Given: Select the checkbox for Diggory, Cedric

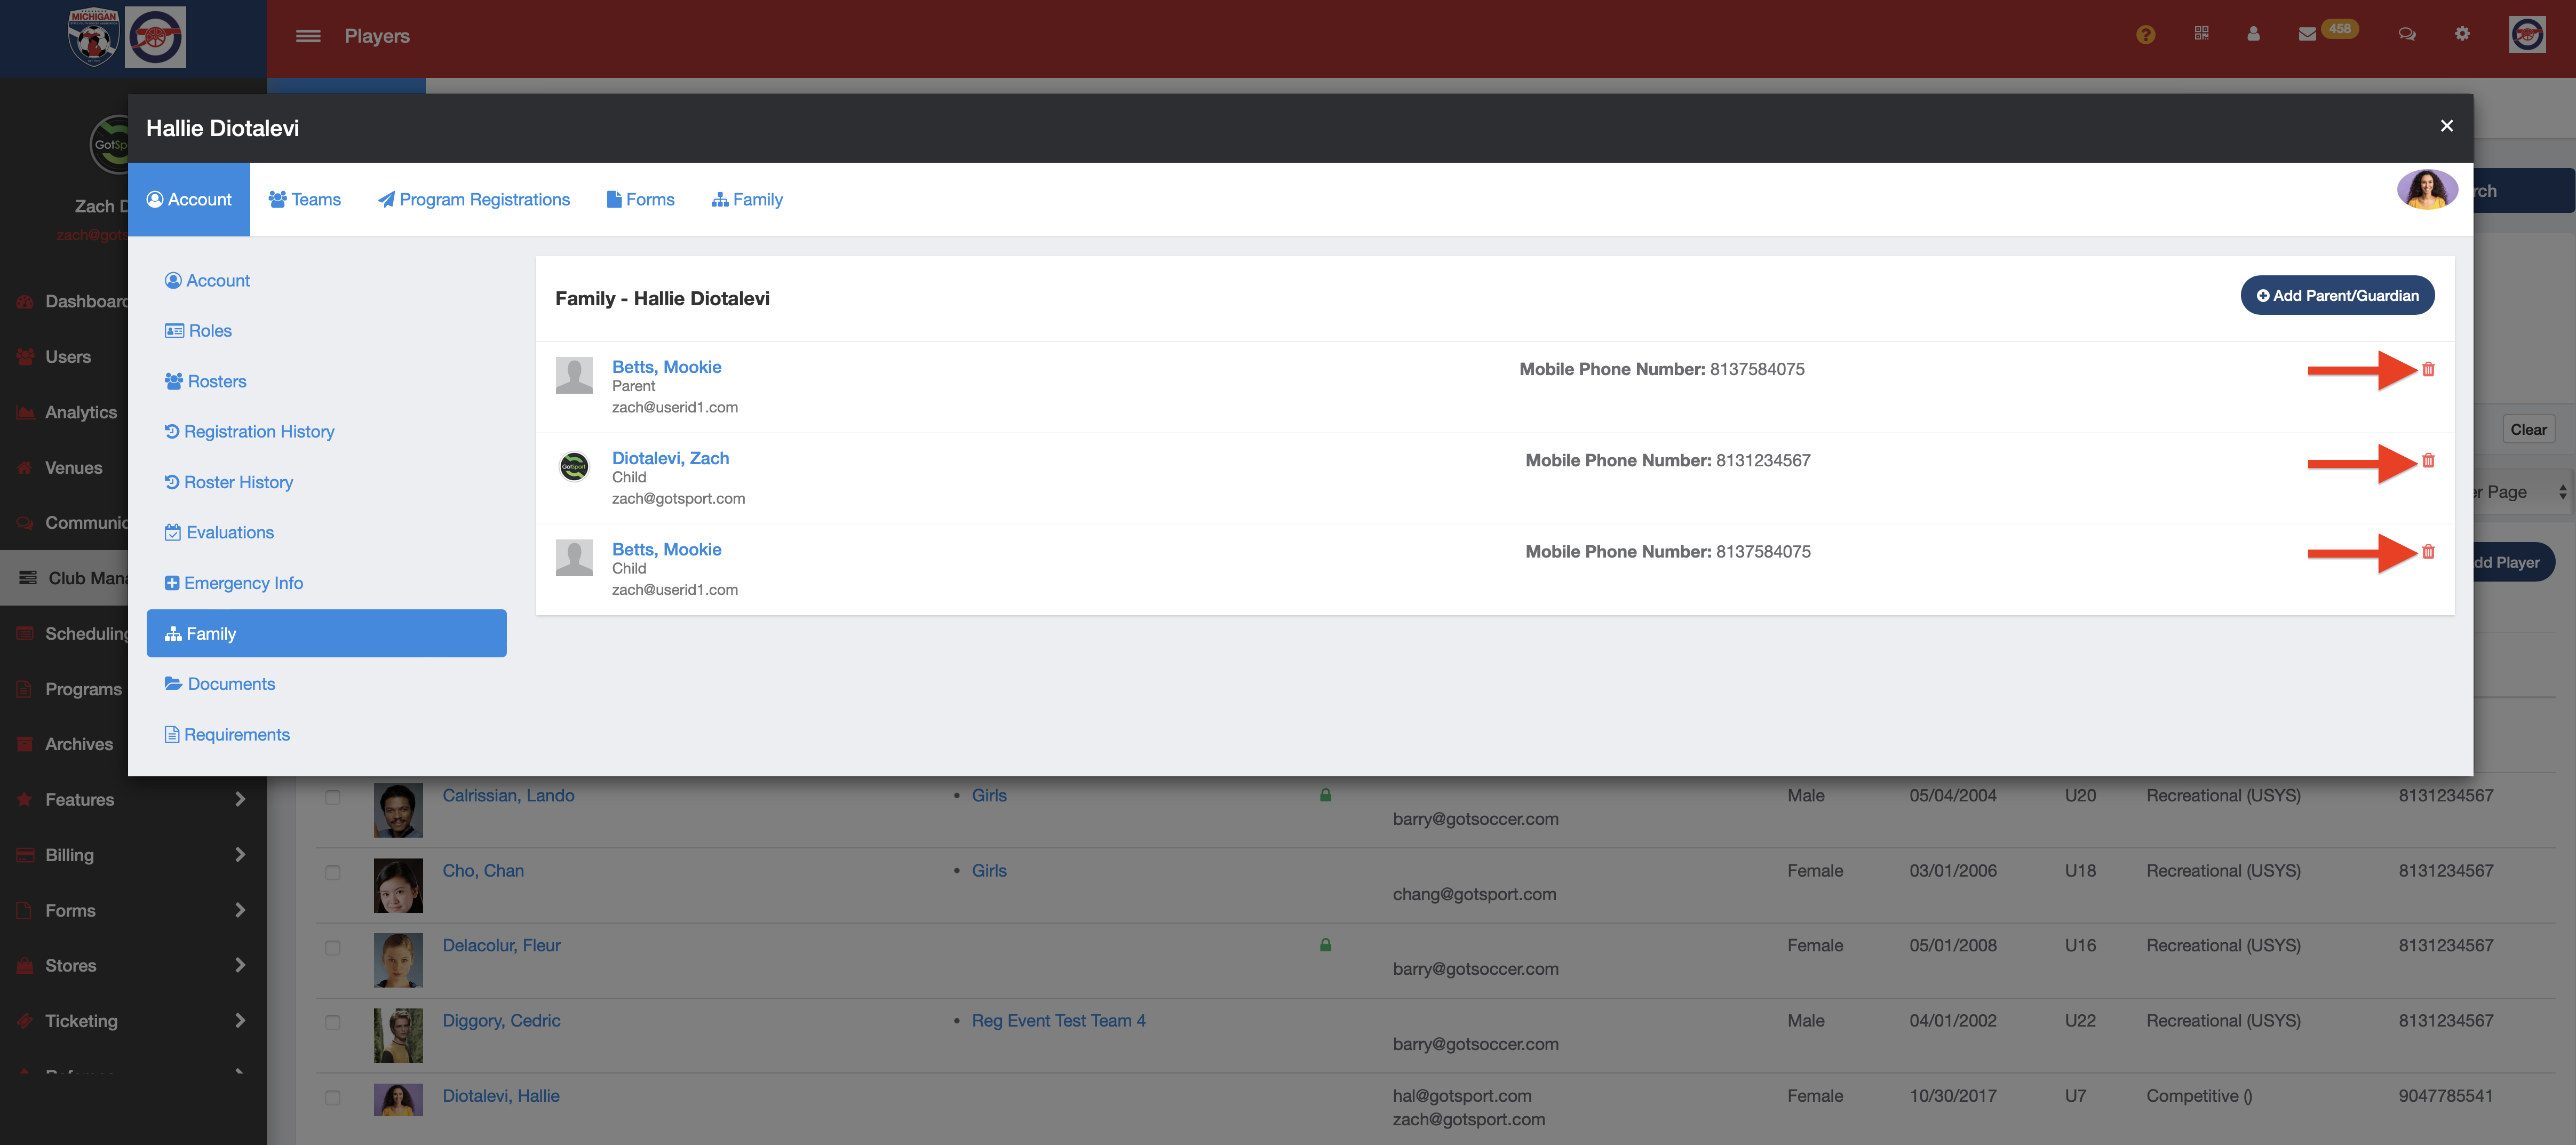Looking at the screenshot, I should coord(333,1022).
